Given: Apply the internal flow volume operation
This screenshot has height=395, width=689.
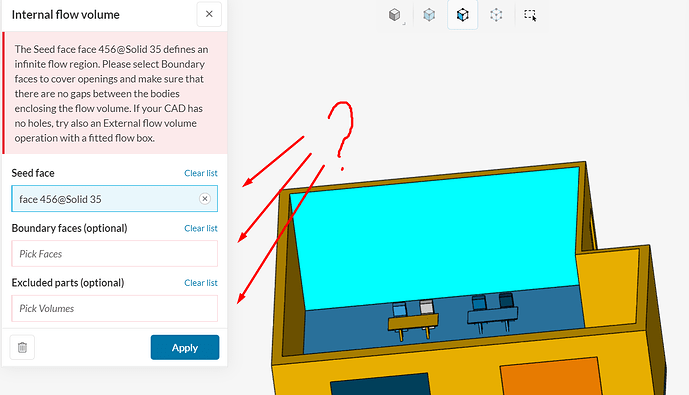Looking at the screenshot, I should [185, 348].
